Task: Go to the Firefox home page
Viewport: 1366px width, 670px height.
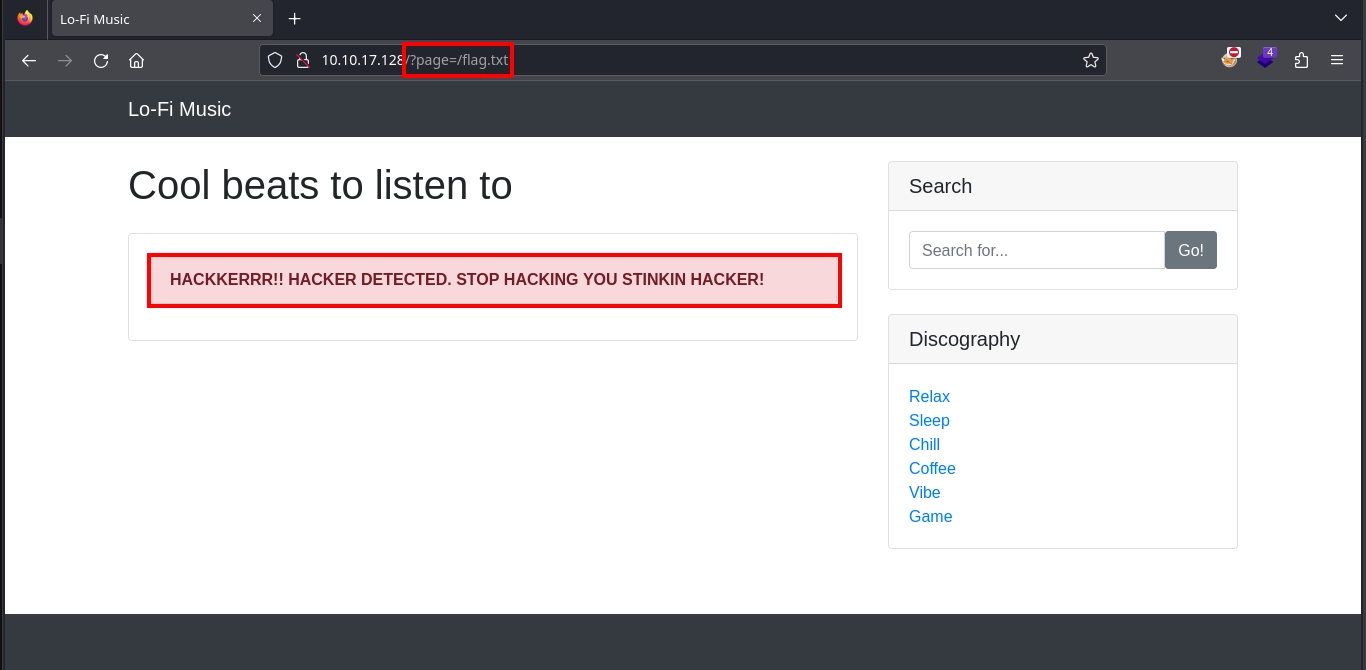Action: tap(137, 61)
